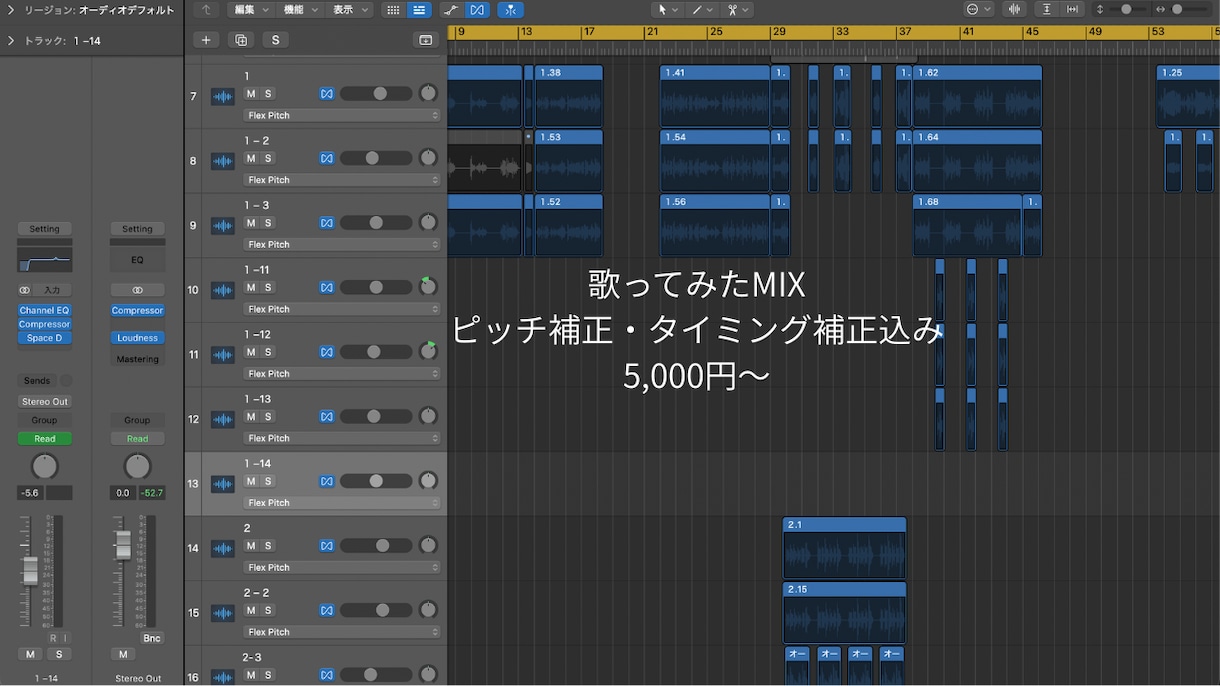Open Flex Pitch dropdown on track 7
Image resolution: width=1220 pixels, height=686 pixels.
tap(341, 115)
